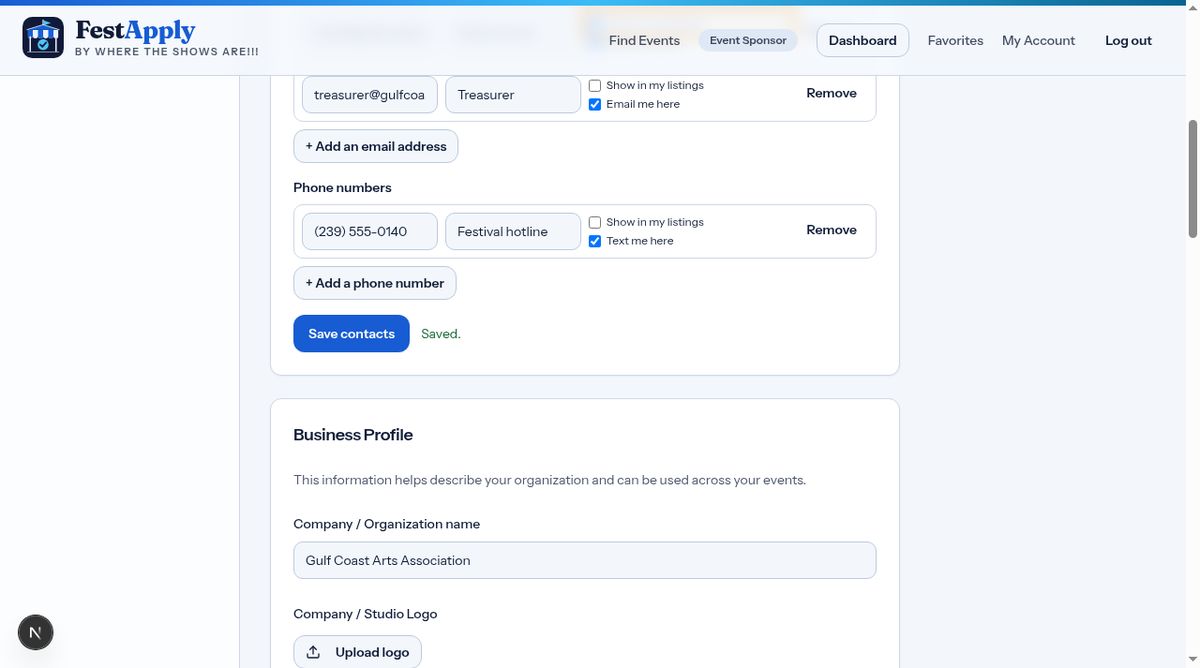
Task: Open Favorites in the top navigation
Action: (955, 41)
